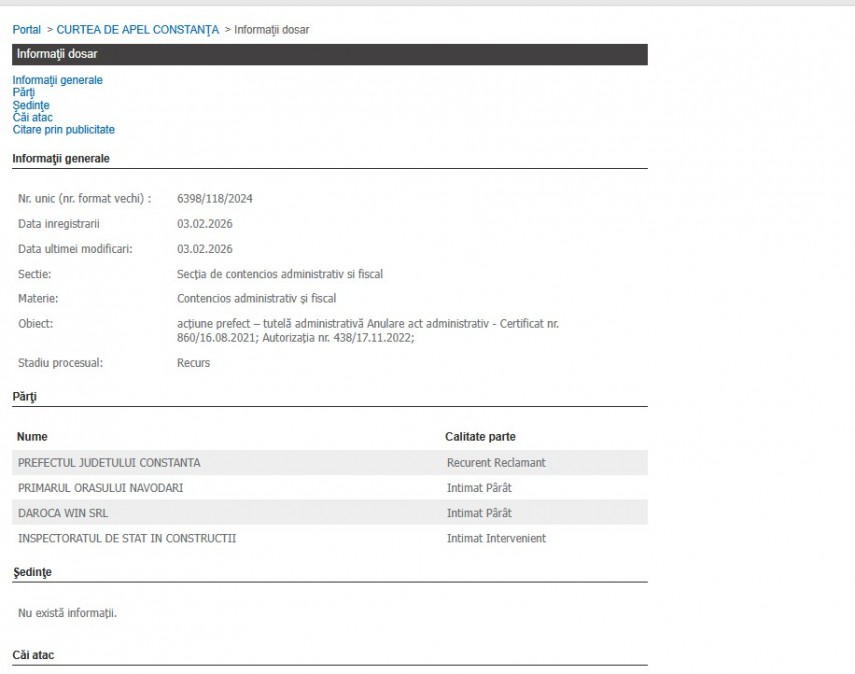
Task: Click the Calitate parte column header
Action: click(x=480, y=437)
